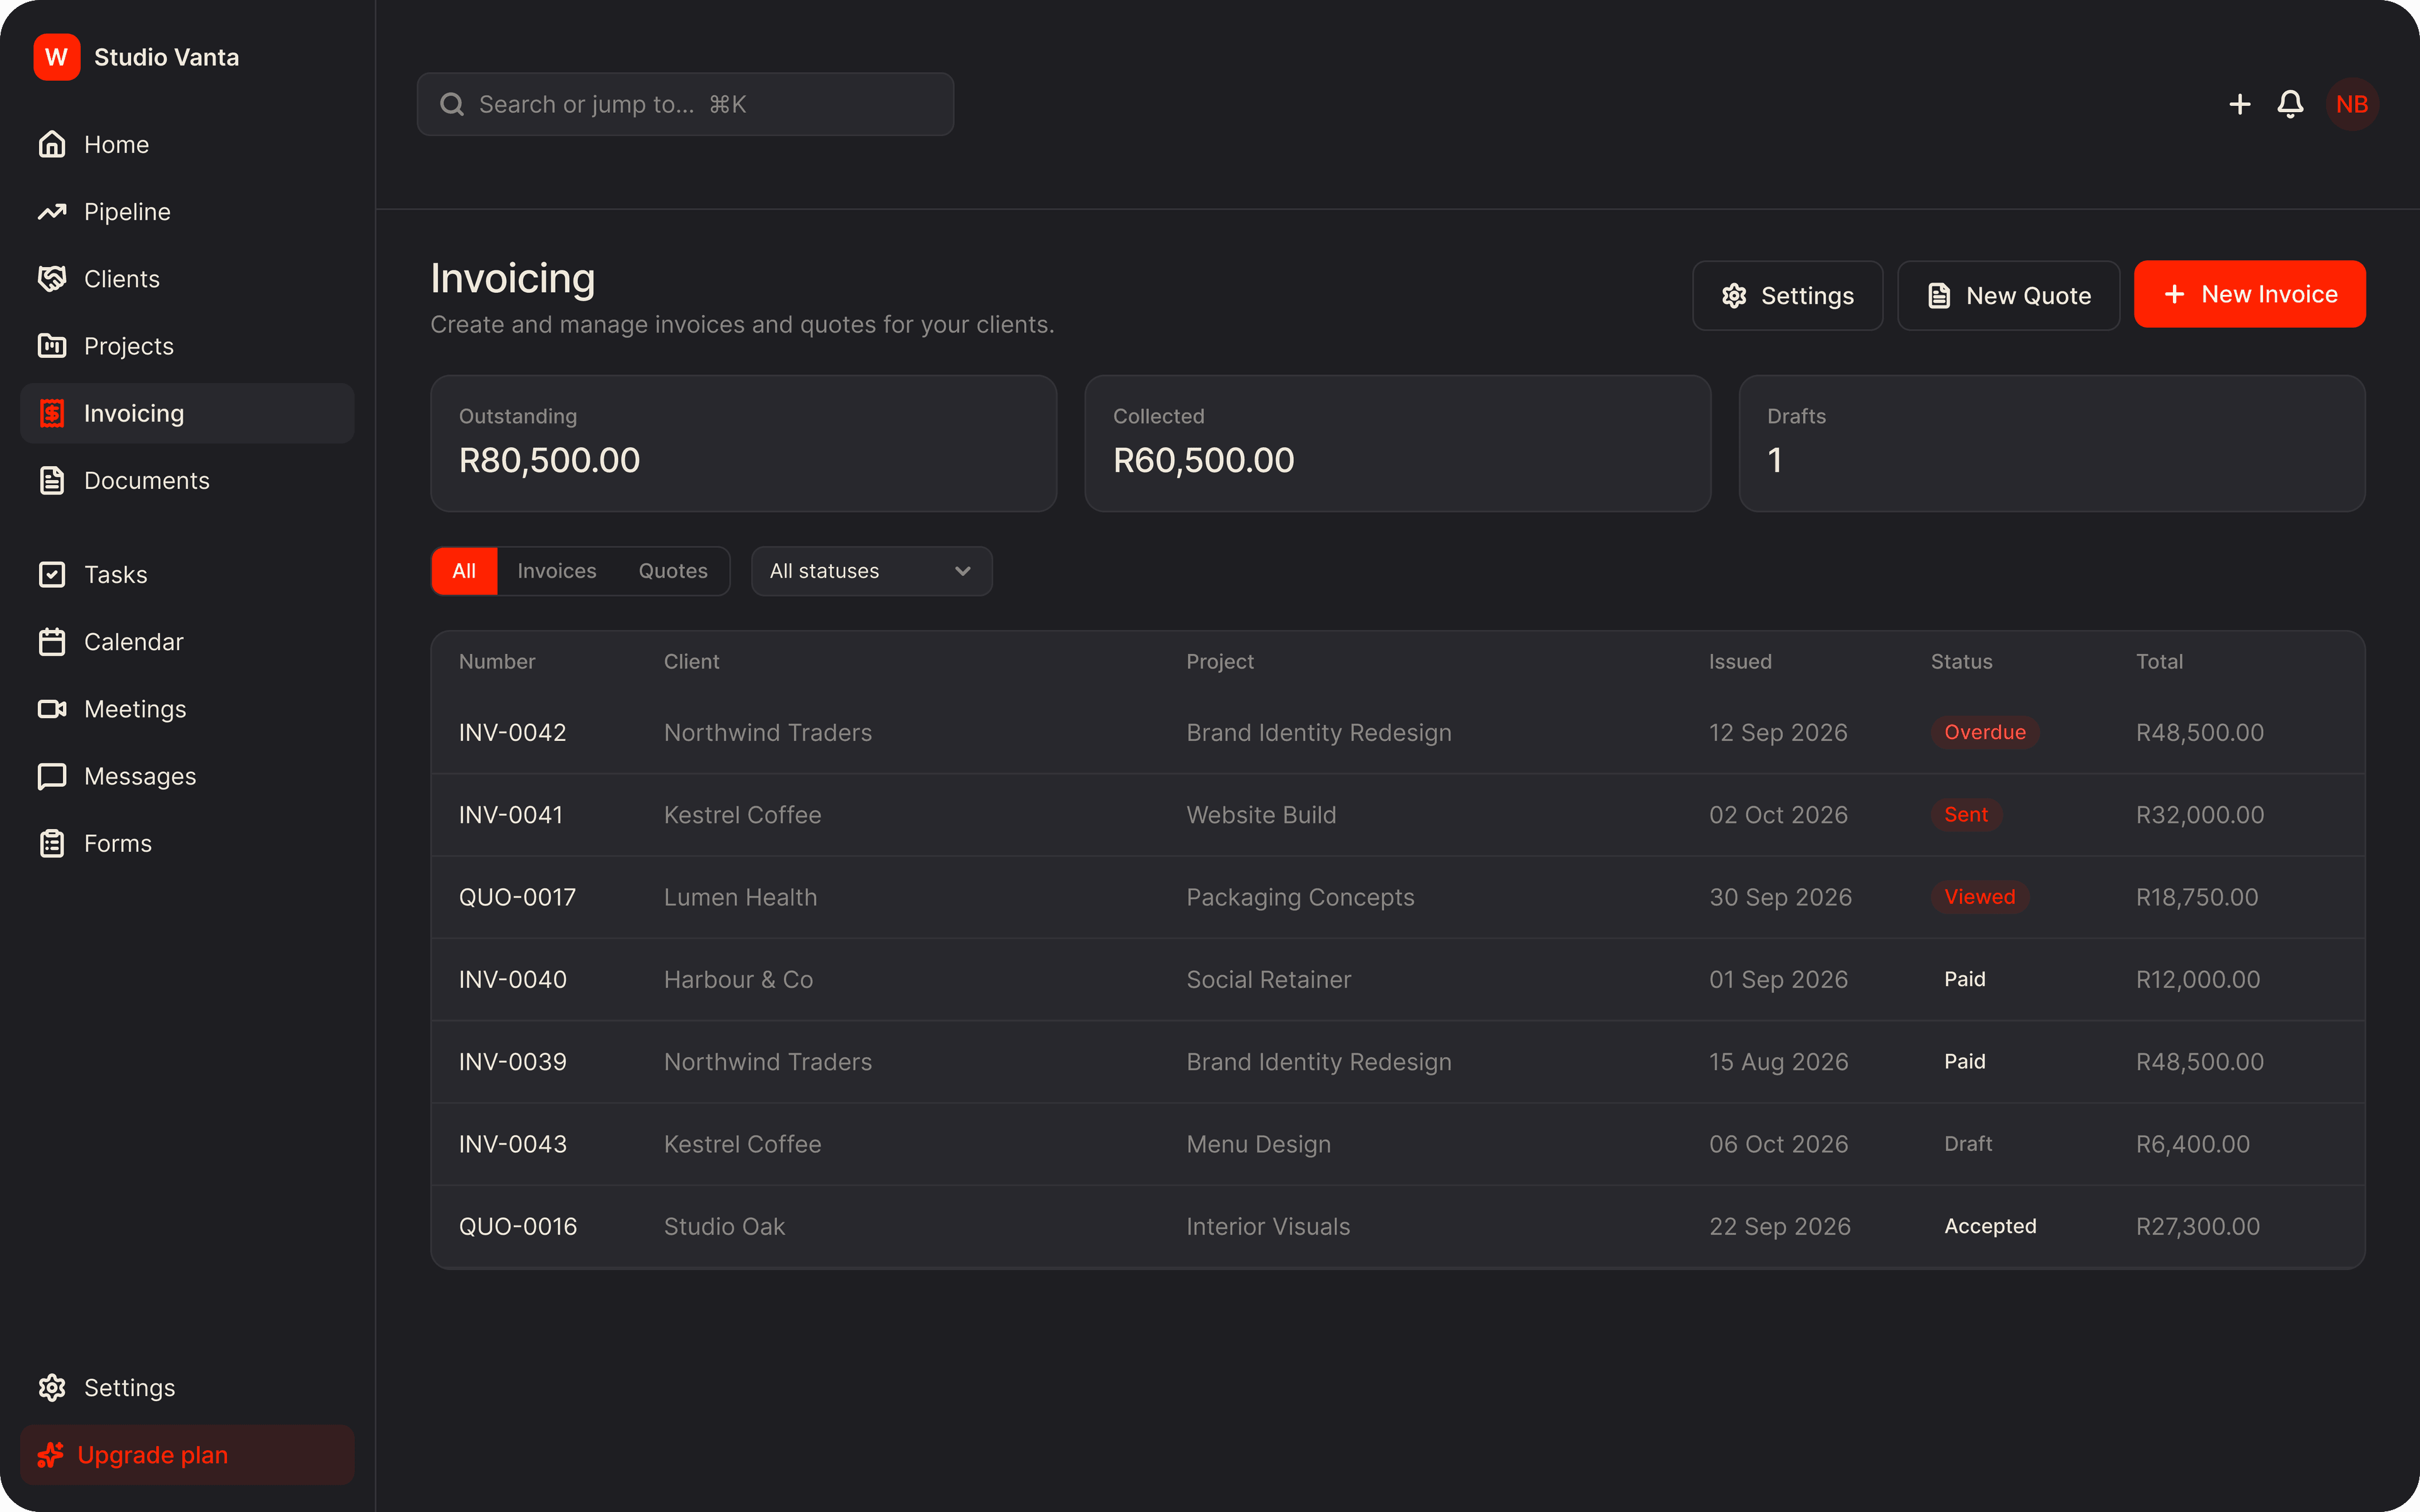Open notifications bell icon
This screenshot has height=1512, width=2420.
point(2290,104)
